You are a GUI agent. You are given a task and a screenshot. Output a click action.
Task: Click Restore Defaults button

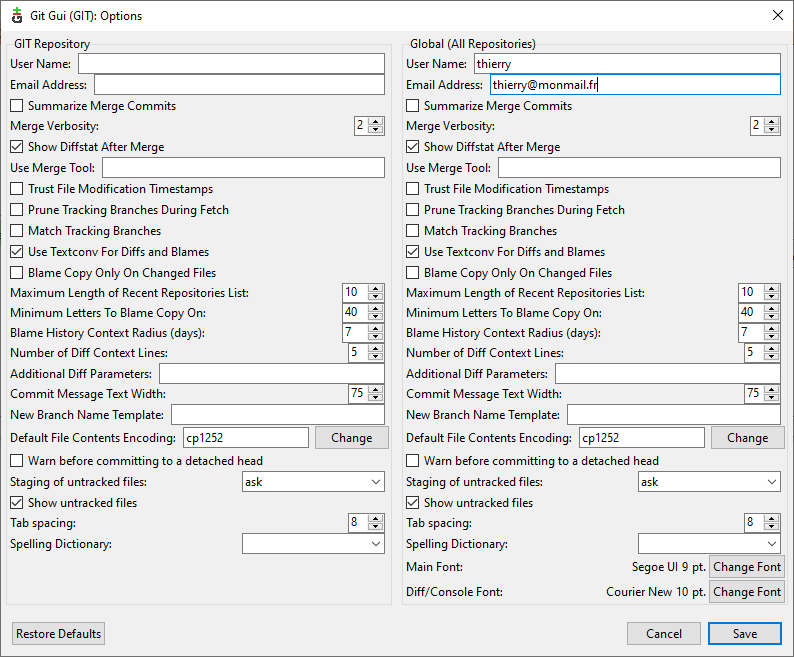tap(58, 634)
